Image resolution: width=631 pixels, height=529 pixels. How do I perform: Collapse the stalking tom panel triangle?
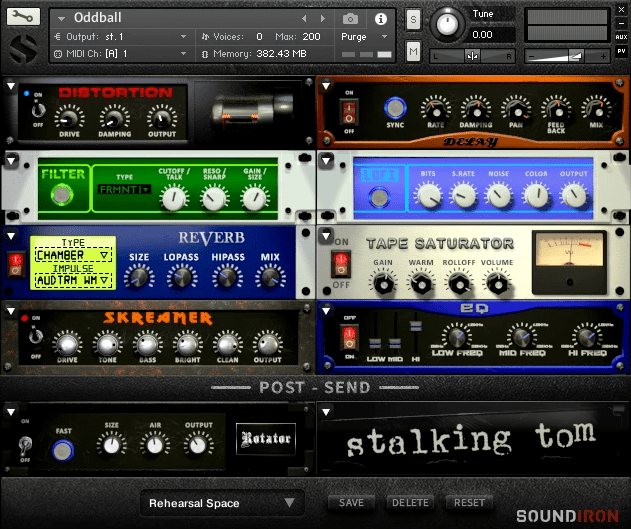click(326, 412)
